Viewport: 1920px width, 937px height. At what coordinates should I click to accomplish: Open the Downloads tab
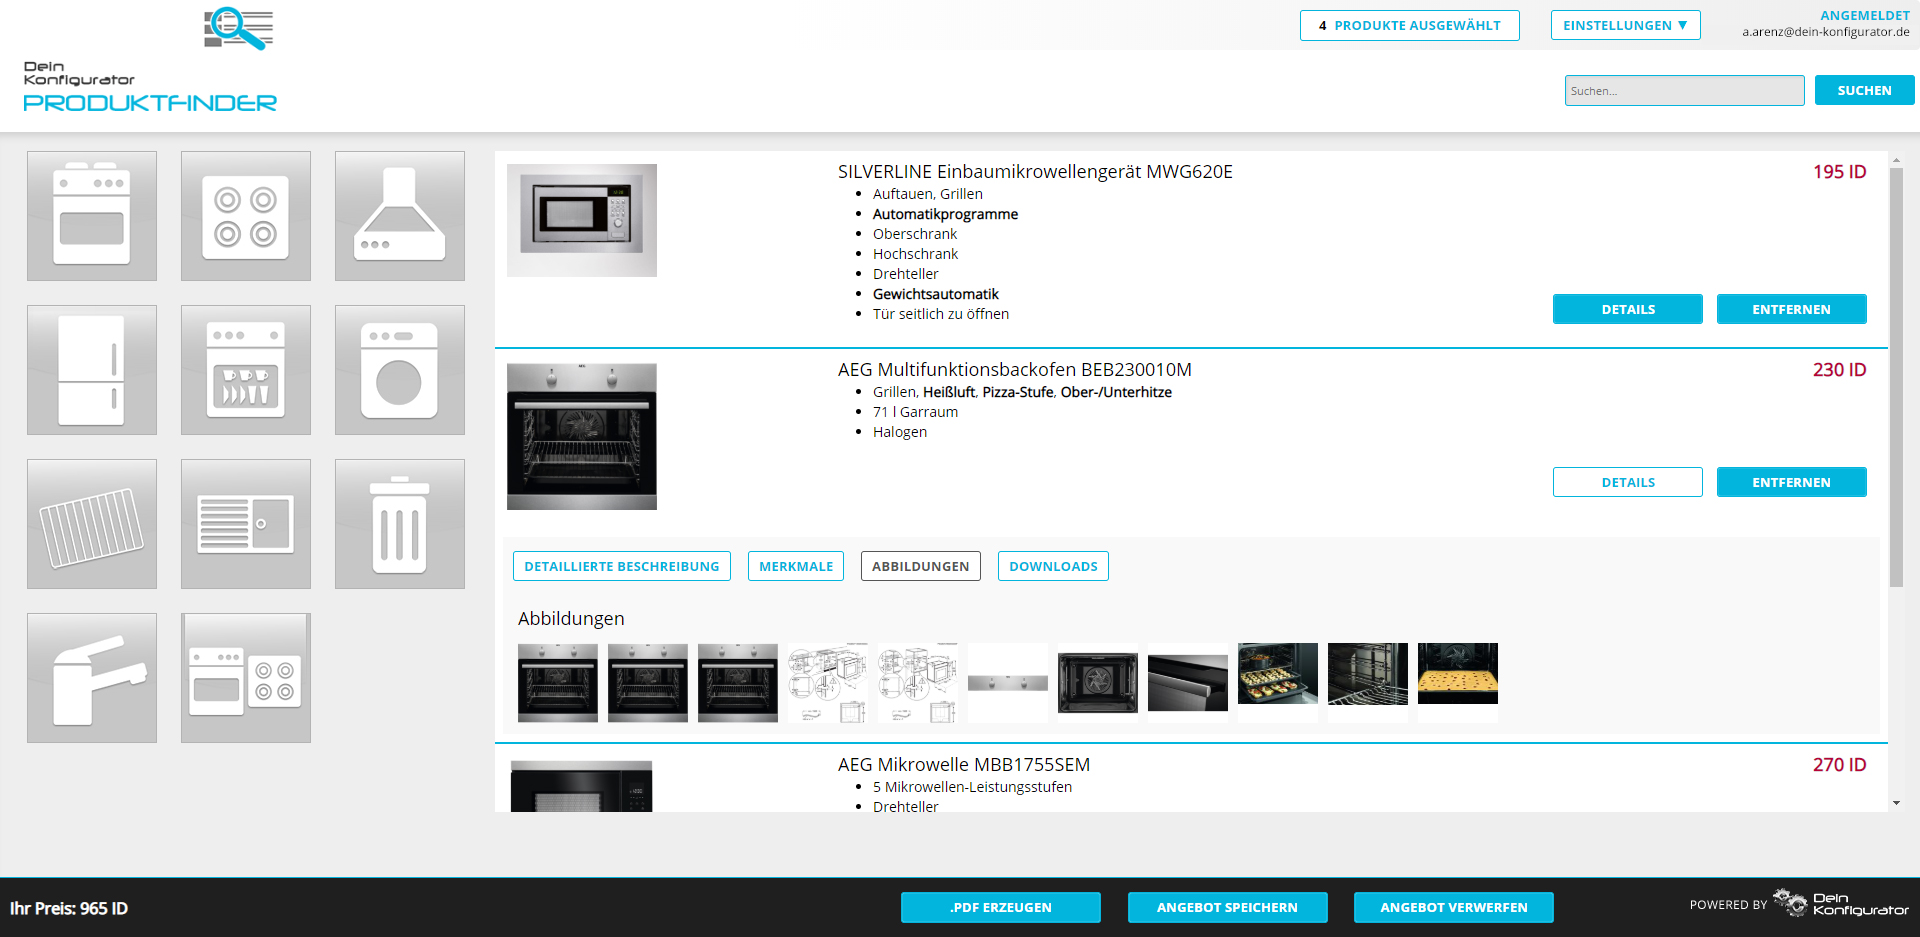[1053, 566]
